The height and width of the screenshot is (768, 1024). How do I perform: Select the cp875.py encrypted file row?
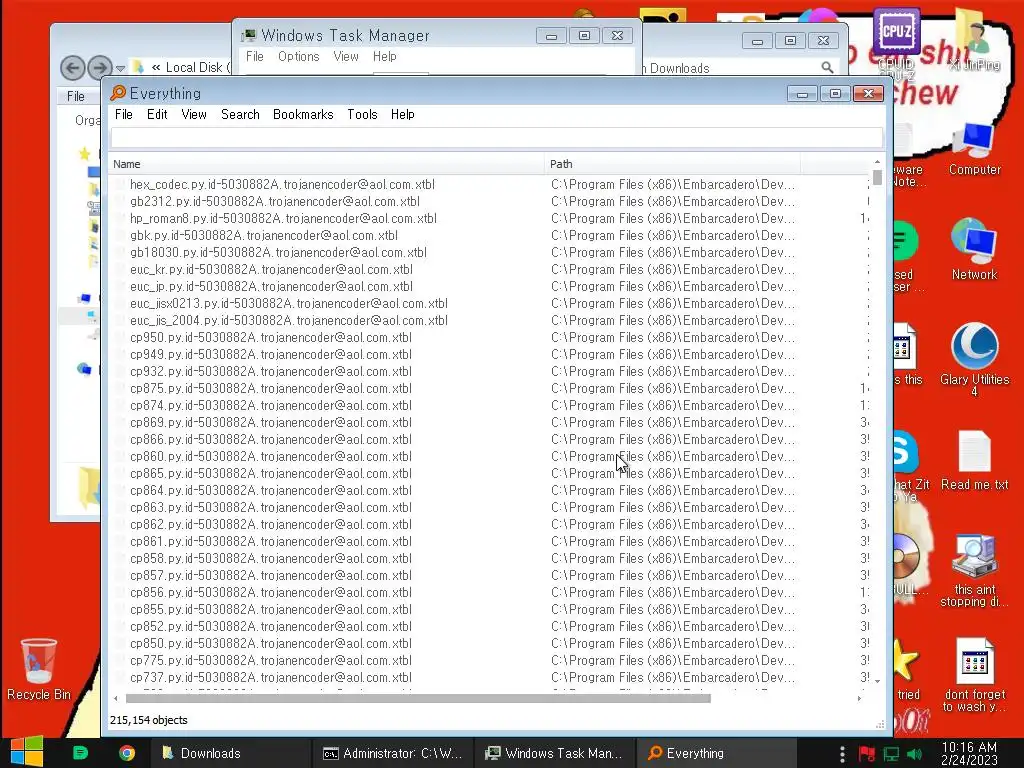[x=490, y=388]
